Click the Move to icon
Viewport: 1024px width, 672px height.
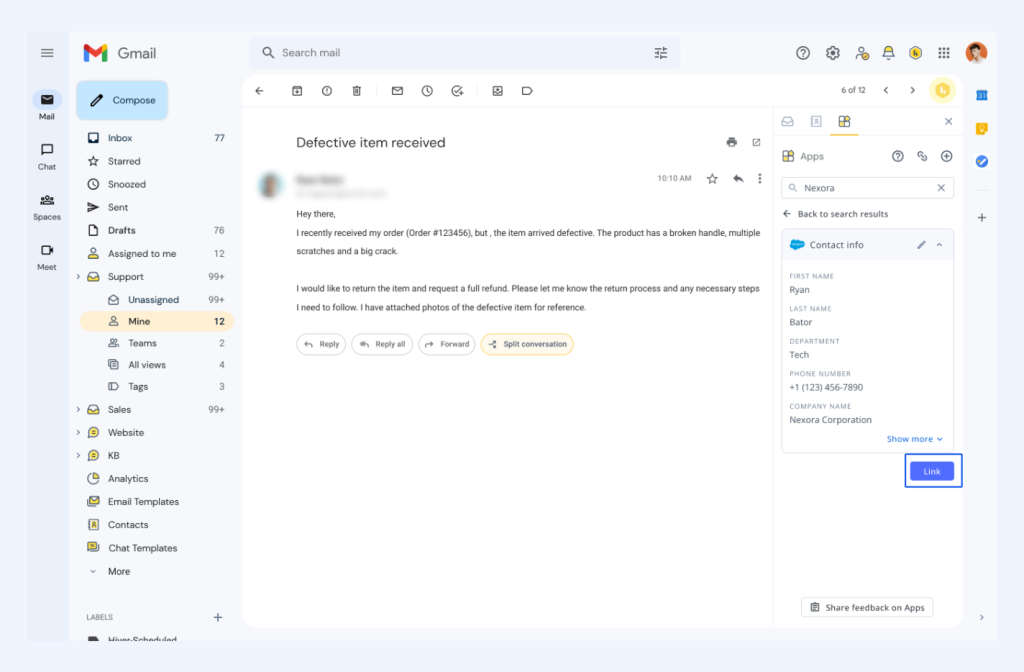coord(498,91)
